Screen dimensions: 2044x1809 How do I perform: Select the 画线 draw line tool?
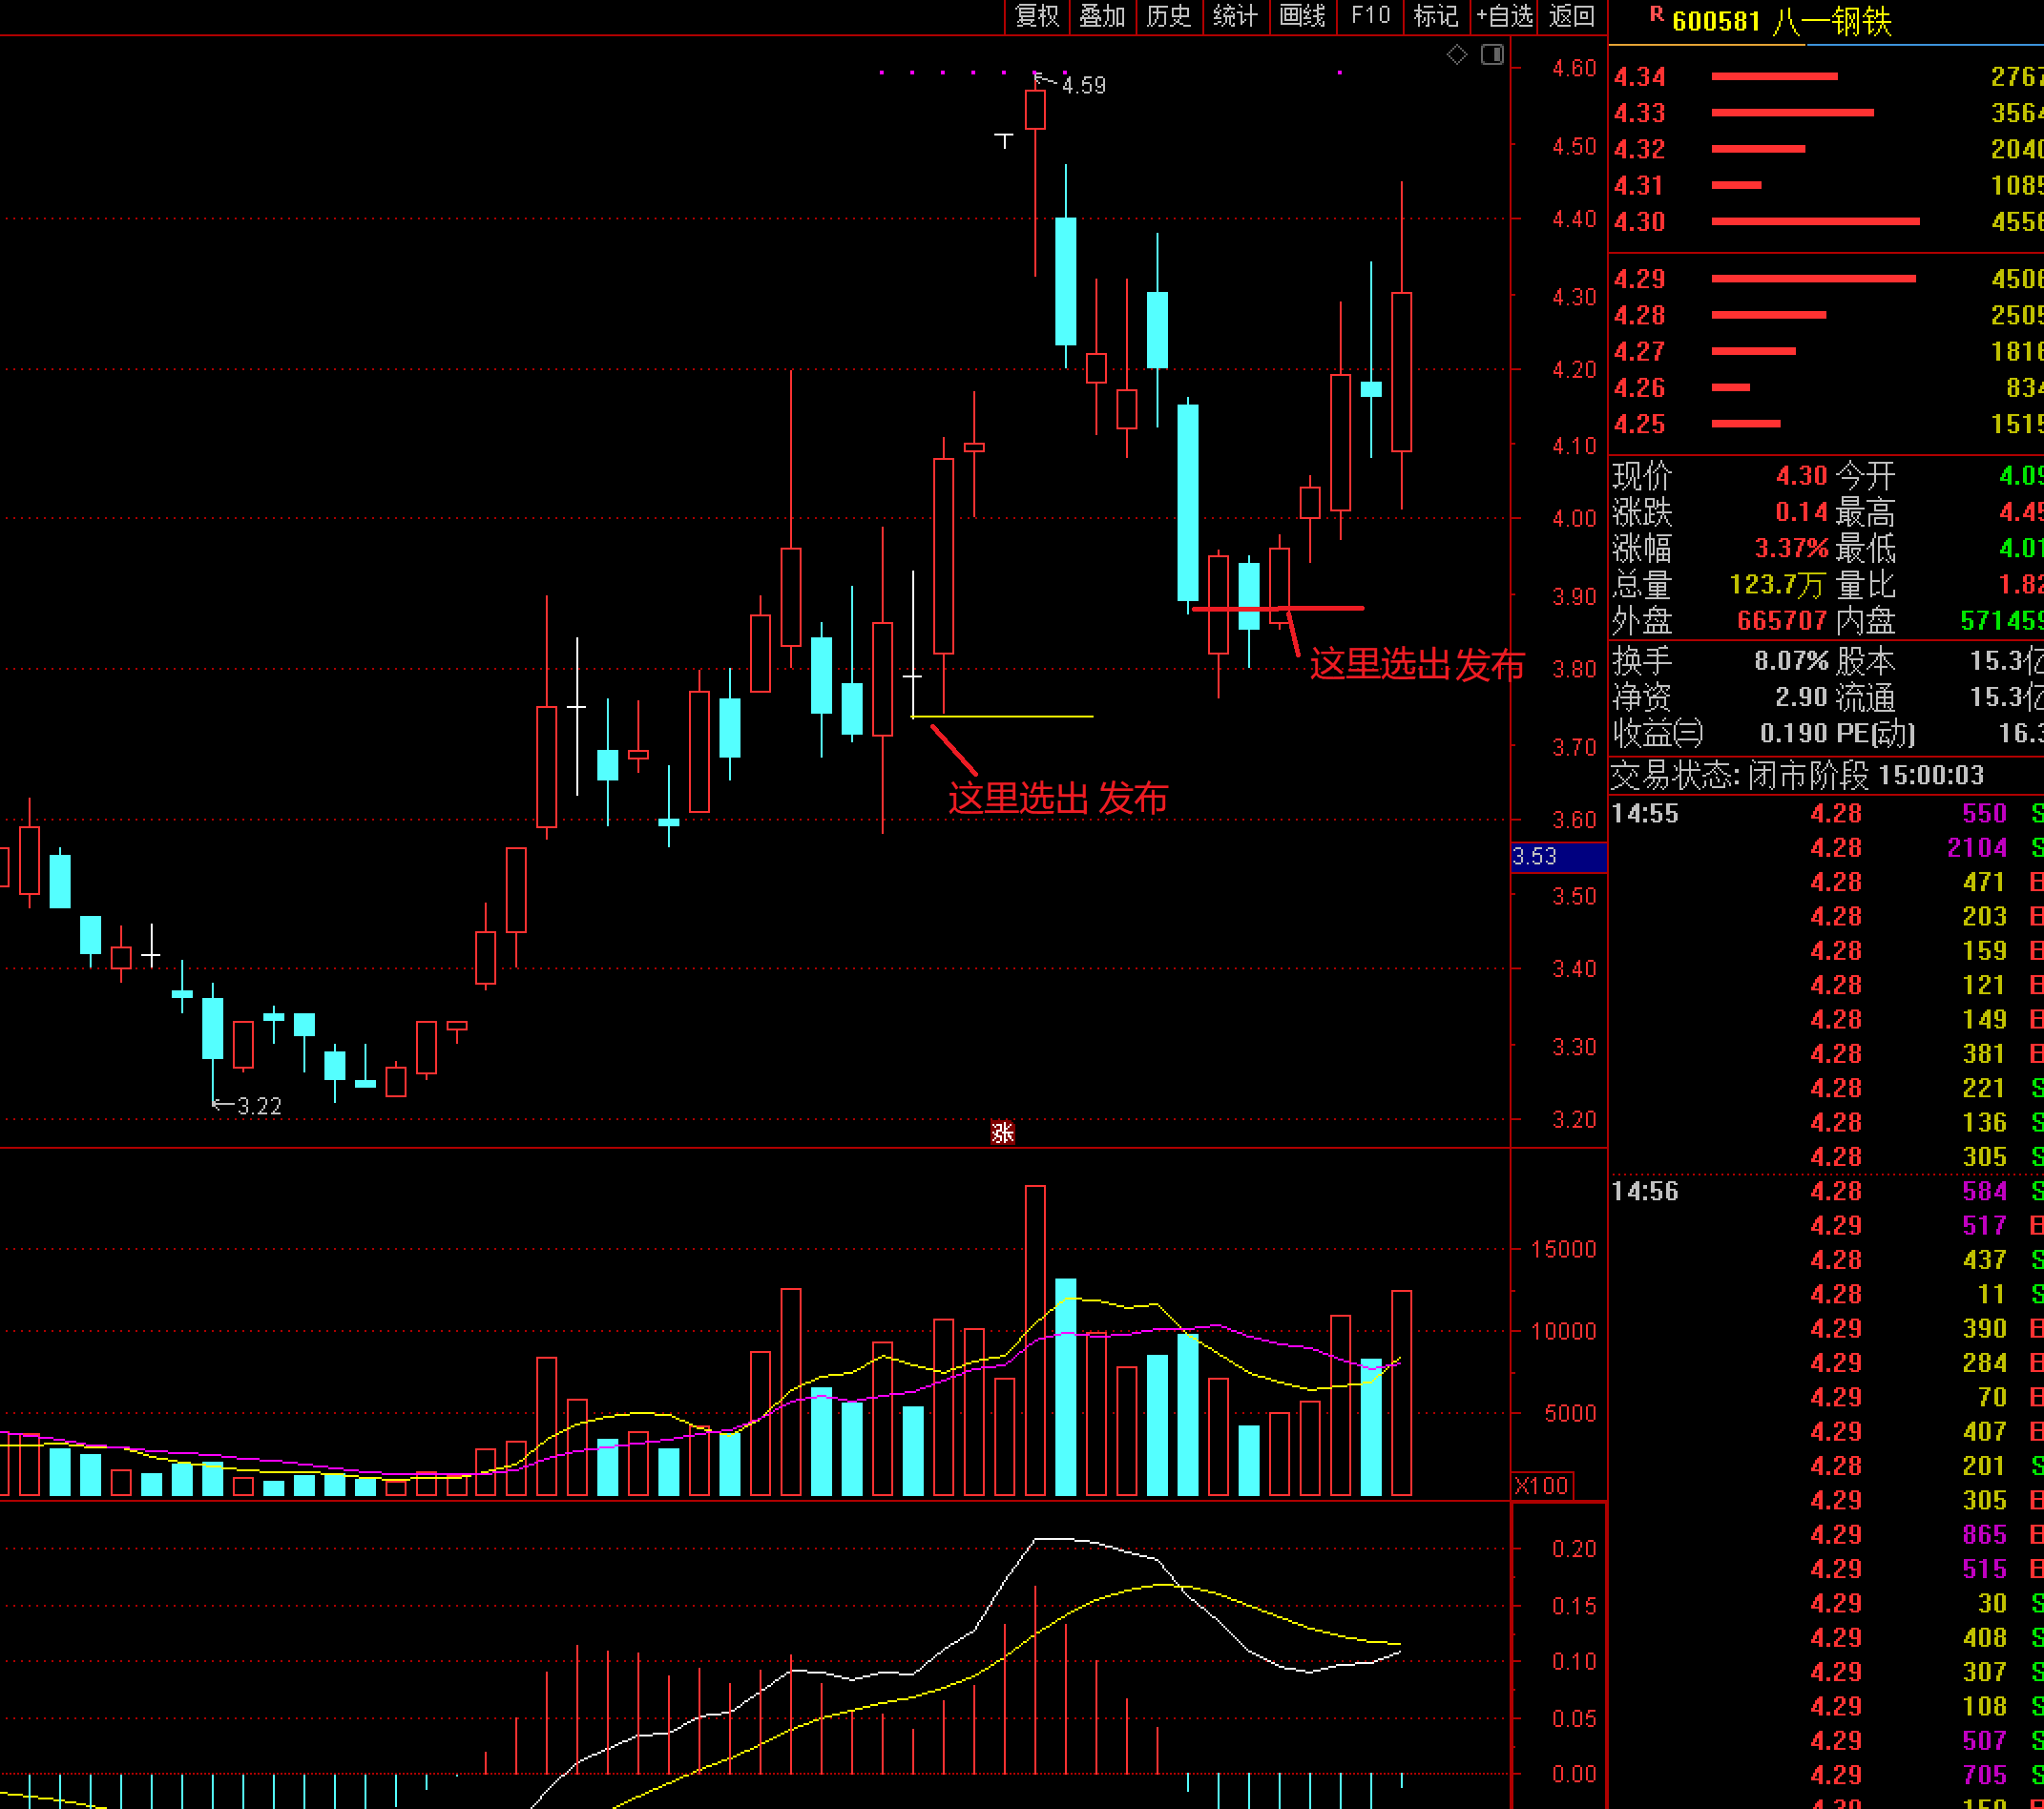pyautogui.click(x=1302, y=16)
